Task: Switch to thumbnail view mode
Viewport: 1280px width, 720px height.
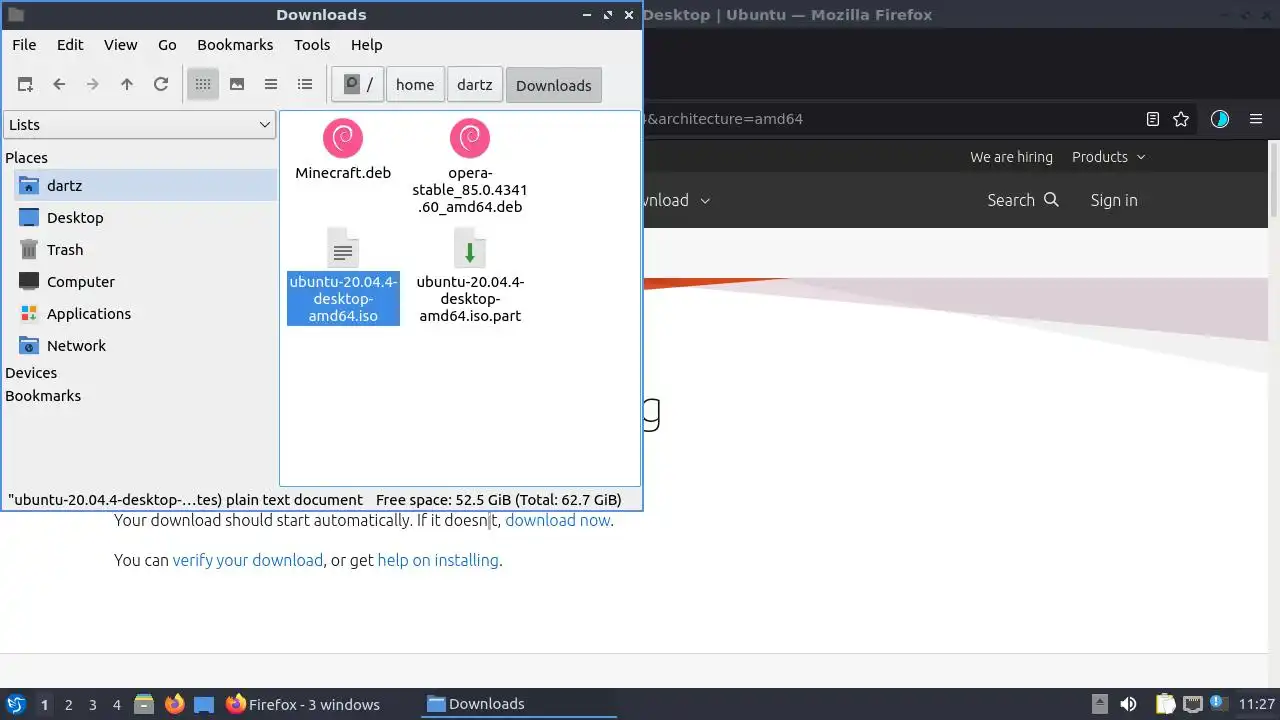Action: click(237, 85)
